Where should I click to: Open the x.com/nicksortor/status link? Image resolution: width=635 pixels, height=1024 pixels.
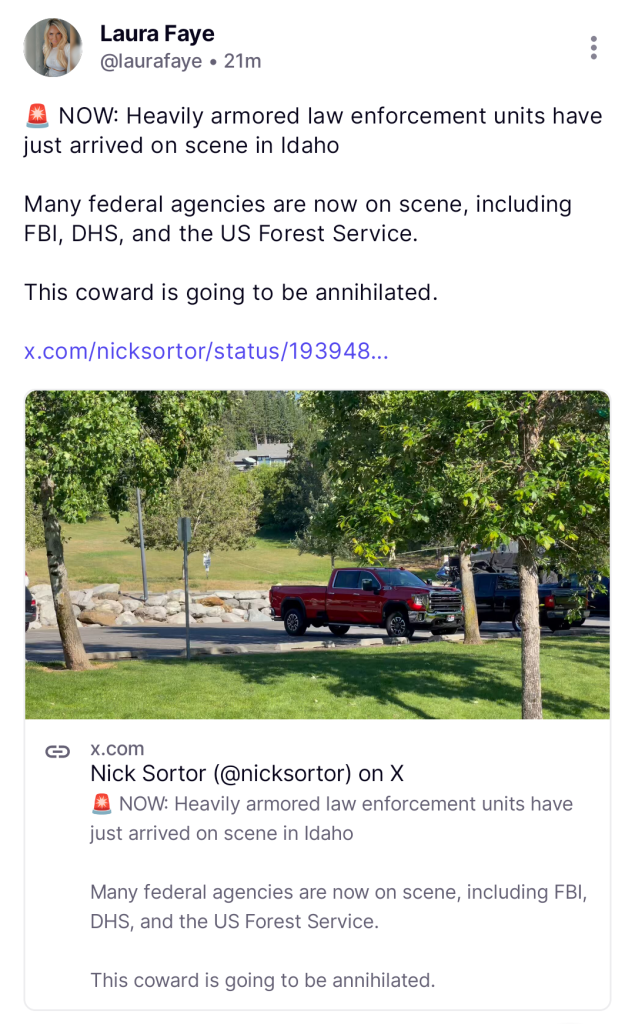(x=206, y=351)
